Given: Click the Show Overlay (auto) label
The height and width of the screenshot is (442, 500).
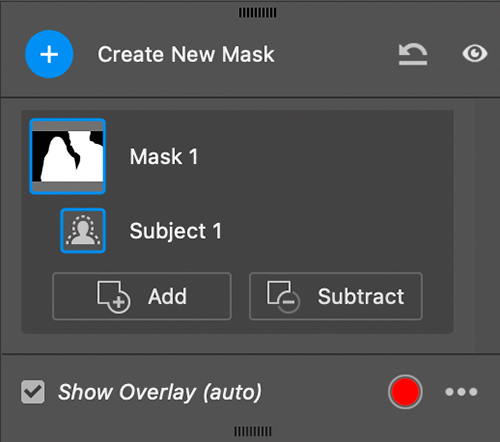Looking at the screenshot, I should pyautogui.click(x=160, y=392).
